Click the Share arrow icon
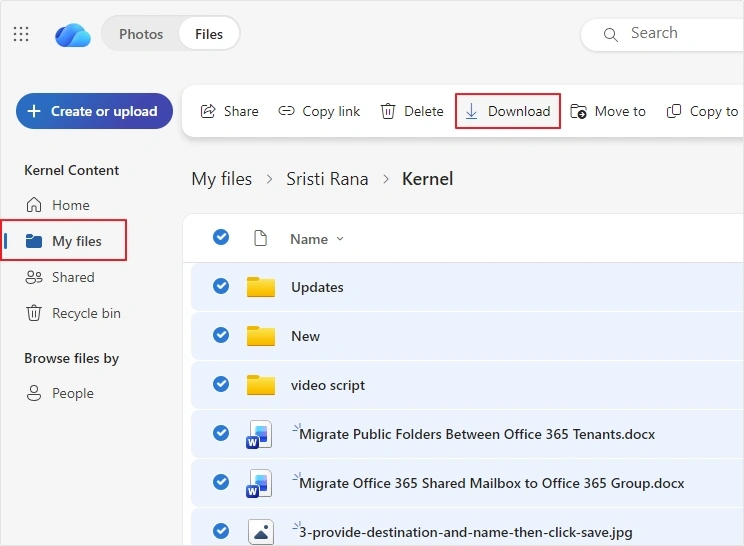Viewport: 744px width, 546px height. (208, 111)
